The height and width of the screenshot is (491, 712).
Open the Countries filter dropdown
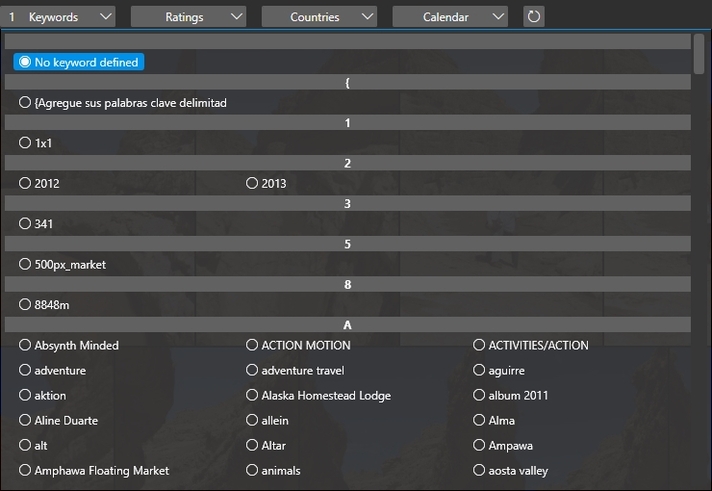tap(319, 17)
